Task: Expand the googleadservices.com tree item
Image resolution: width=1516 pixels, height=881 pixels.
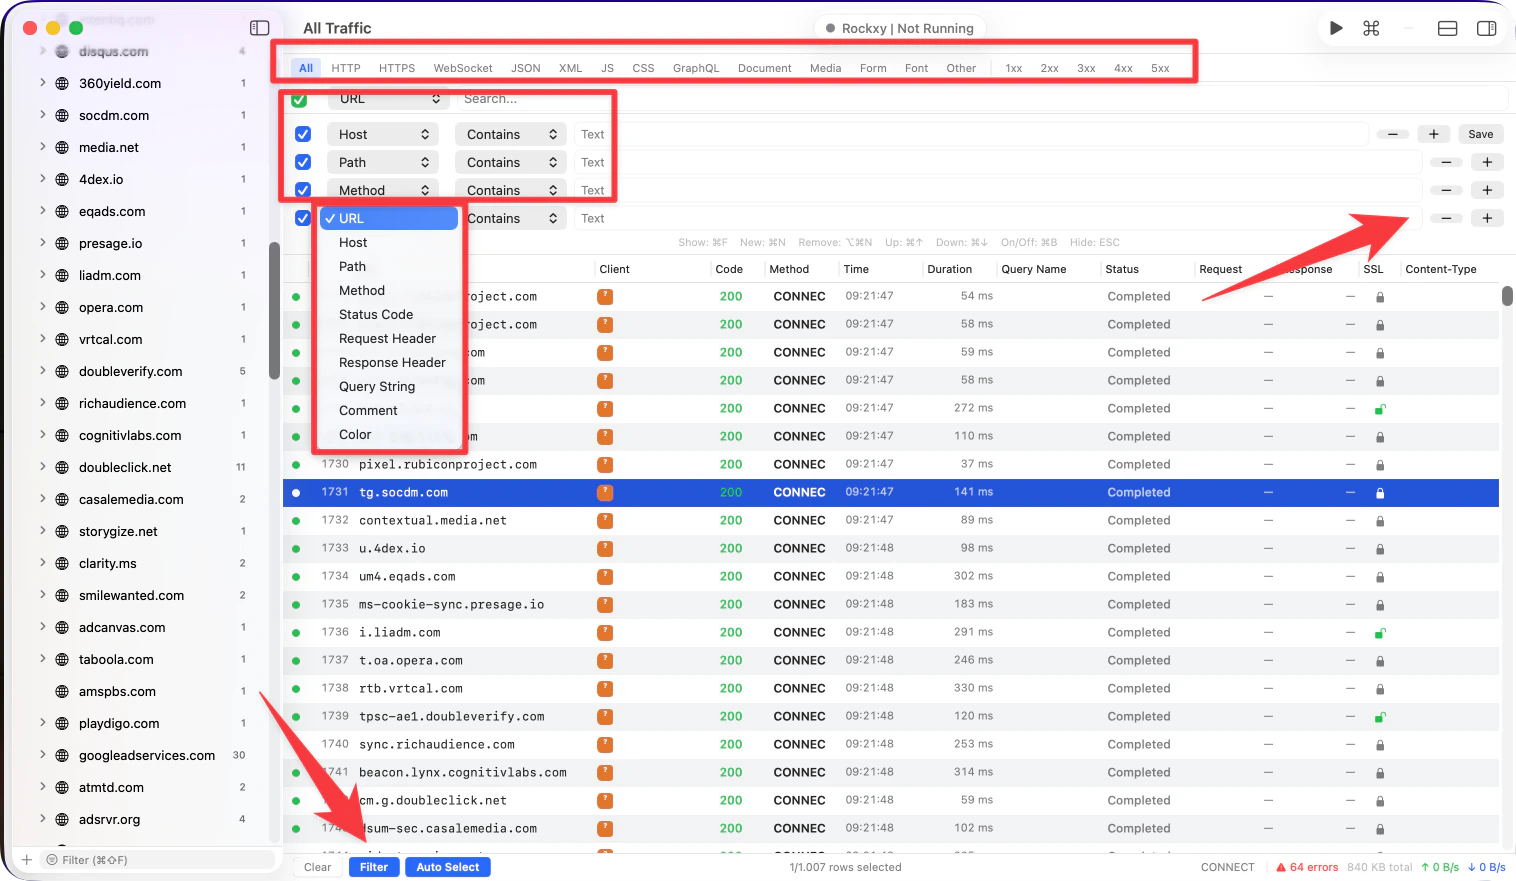Action: [42, 755]
